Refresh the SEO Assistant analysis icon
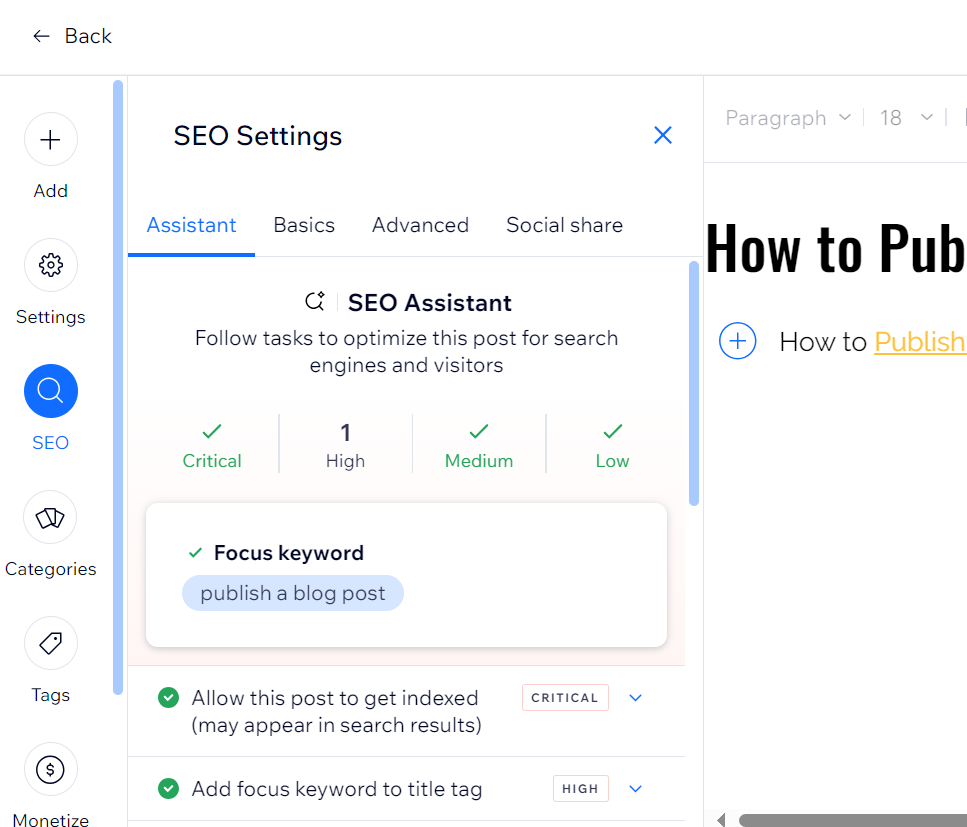967x827 pixels. tap(315, 300)
